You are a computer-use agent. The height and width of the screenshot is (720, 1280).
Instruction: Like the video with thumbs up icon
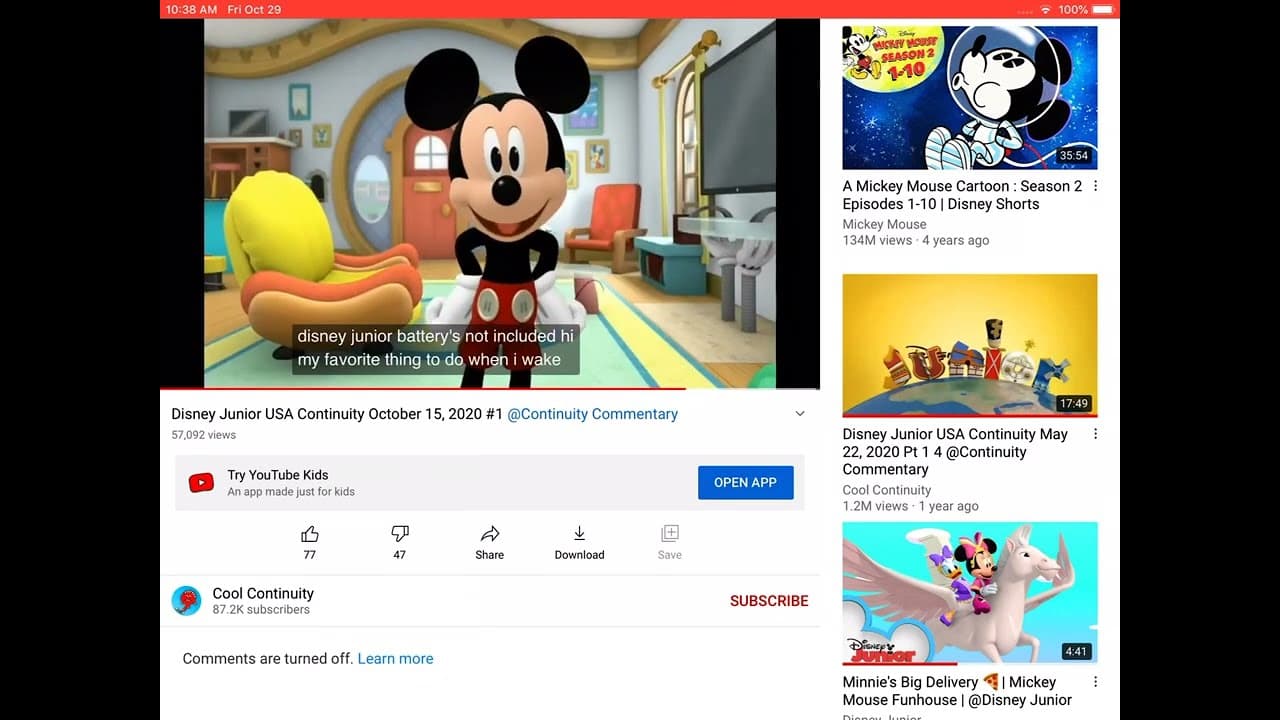310,534
